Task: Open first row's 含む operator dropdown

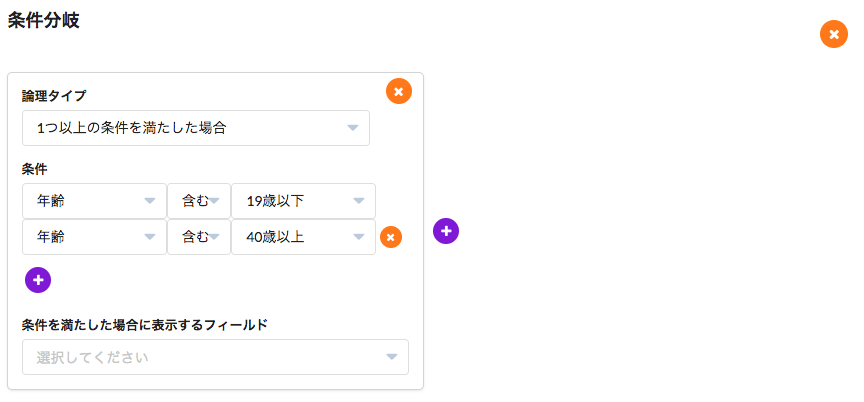Action: point(198,201)
